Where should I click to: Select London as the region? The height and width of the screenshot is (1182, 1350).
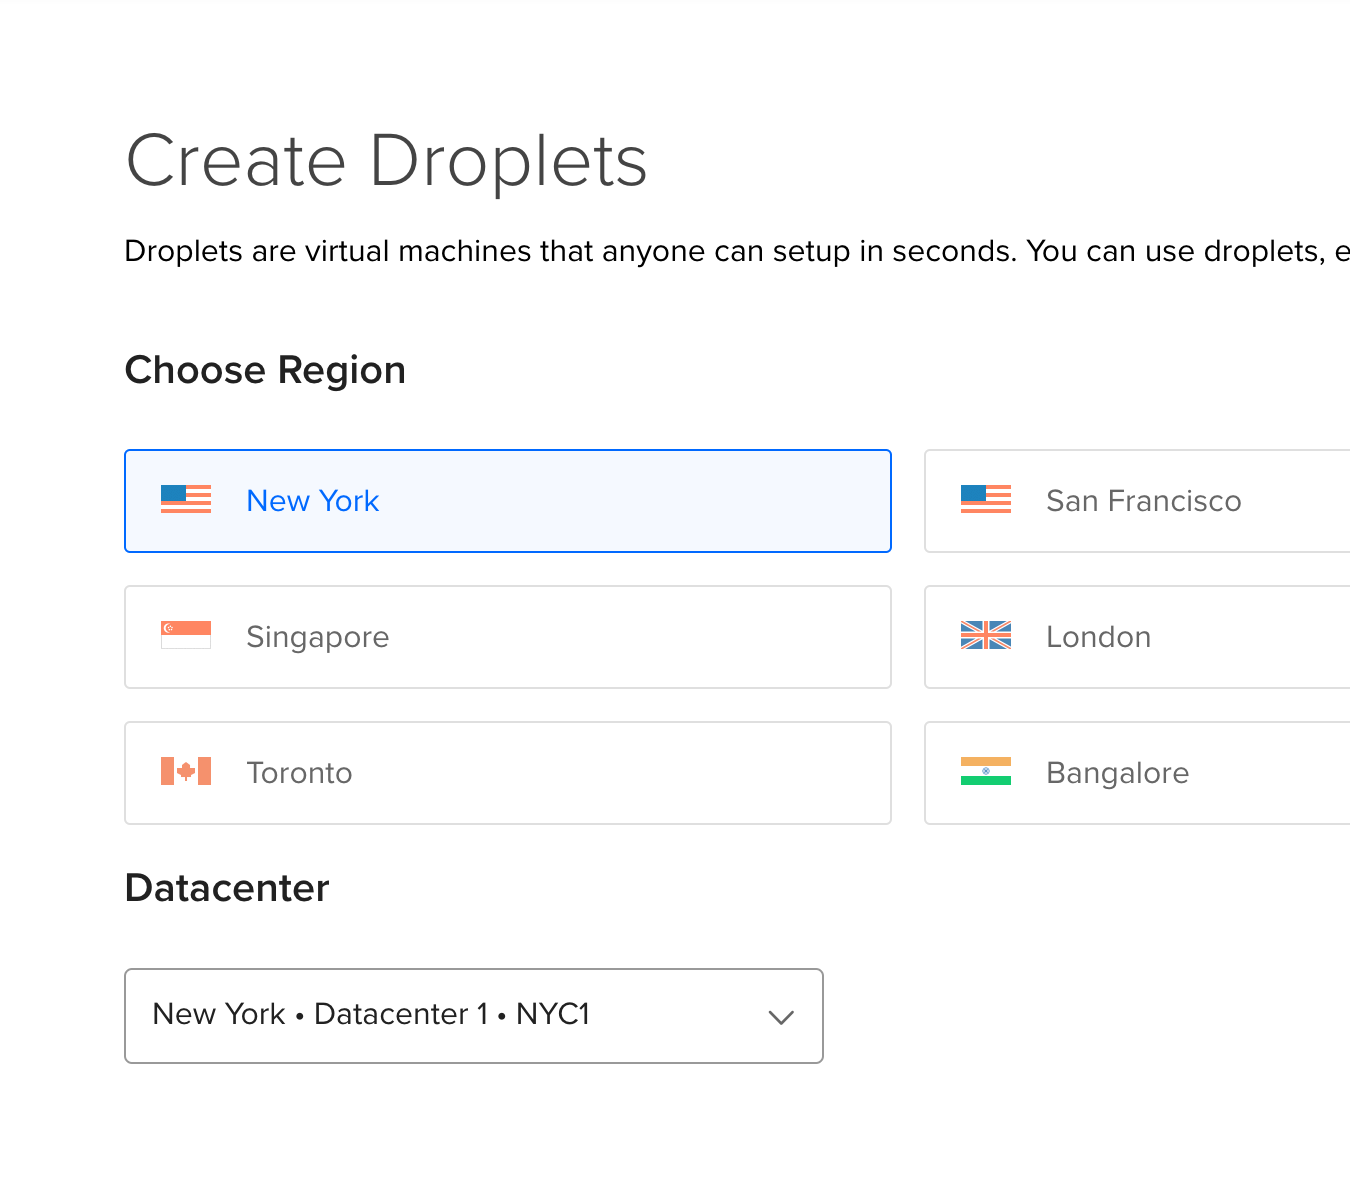(x=1098, y=637)
